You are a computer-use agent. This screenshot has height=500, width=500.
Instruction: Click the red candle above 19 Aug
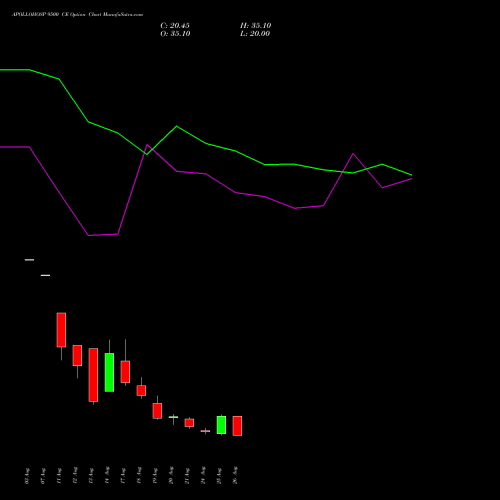pyautogui.click(x=157, y=411)
